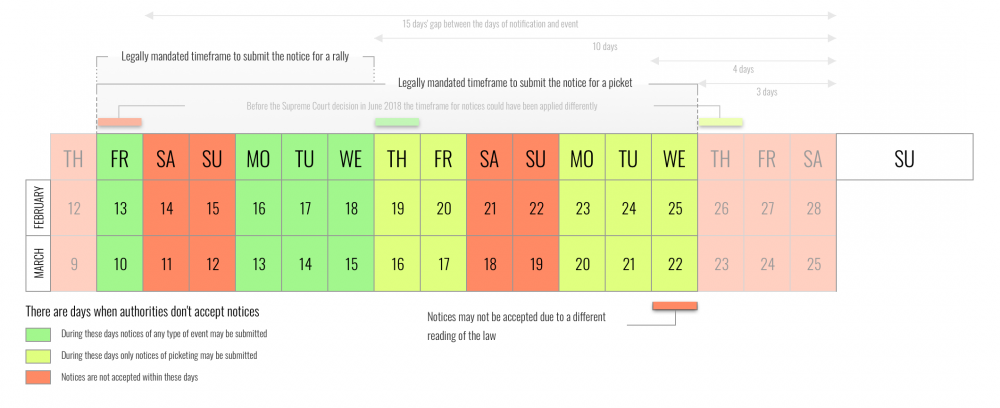
Task: Select the large white SU header box
Action: pos(905,157)
